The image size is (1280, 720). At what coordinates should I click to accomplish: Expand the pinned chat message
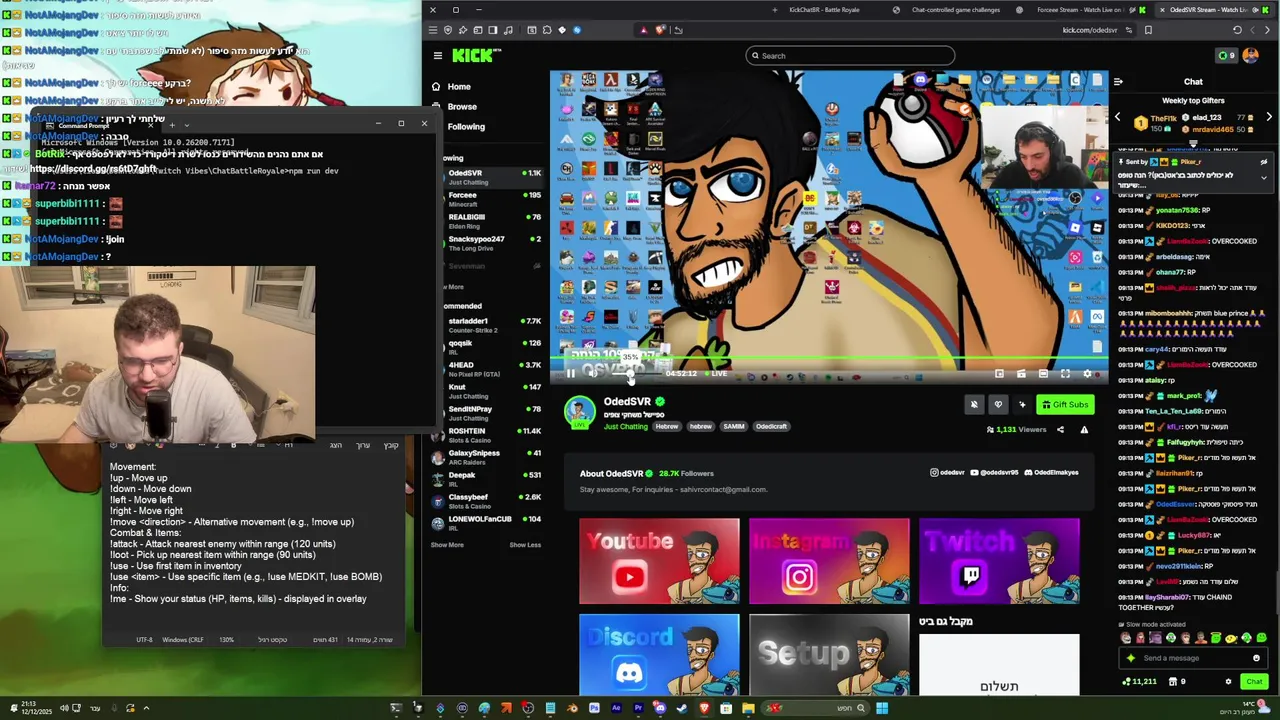pos(1264,178)
